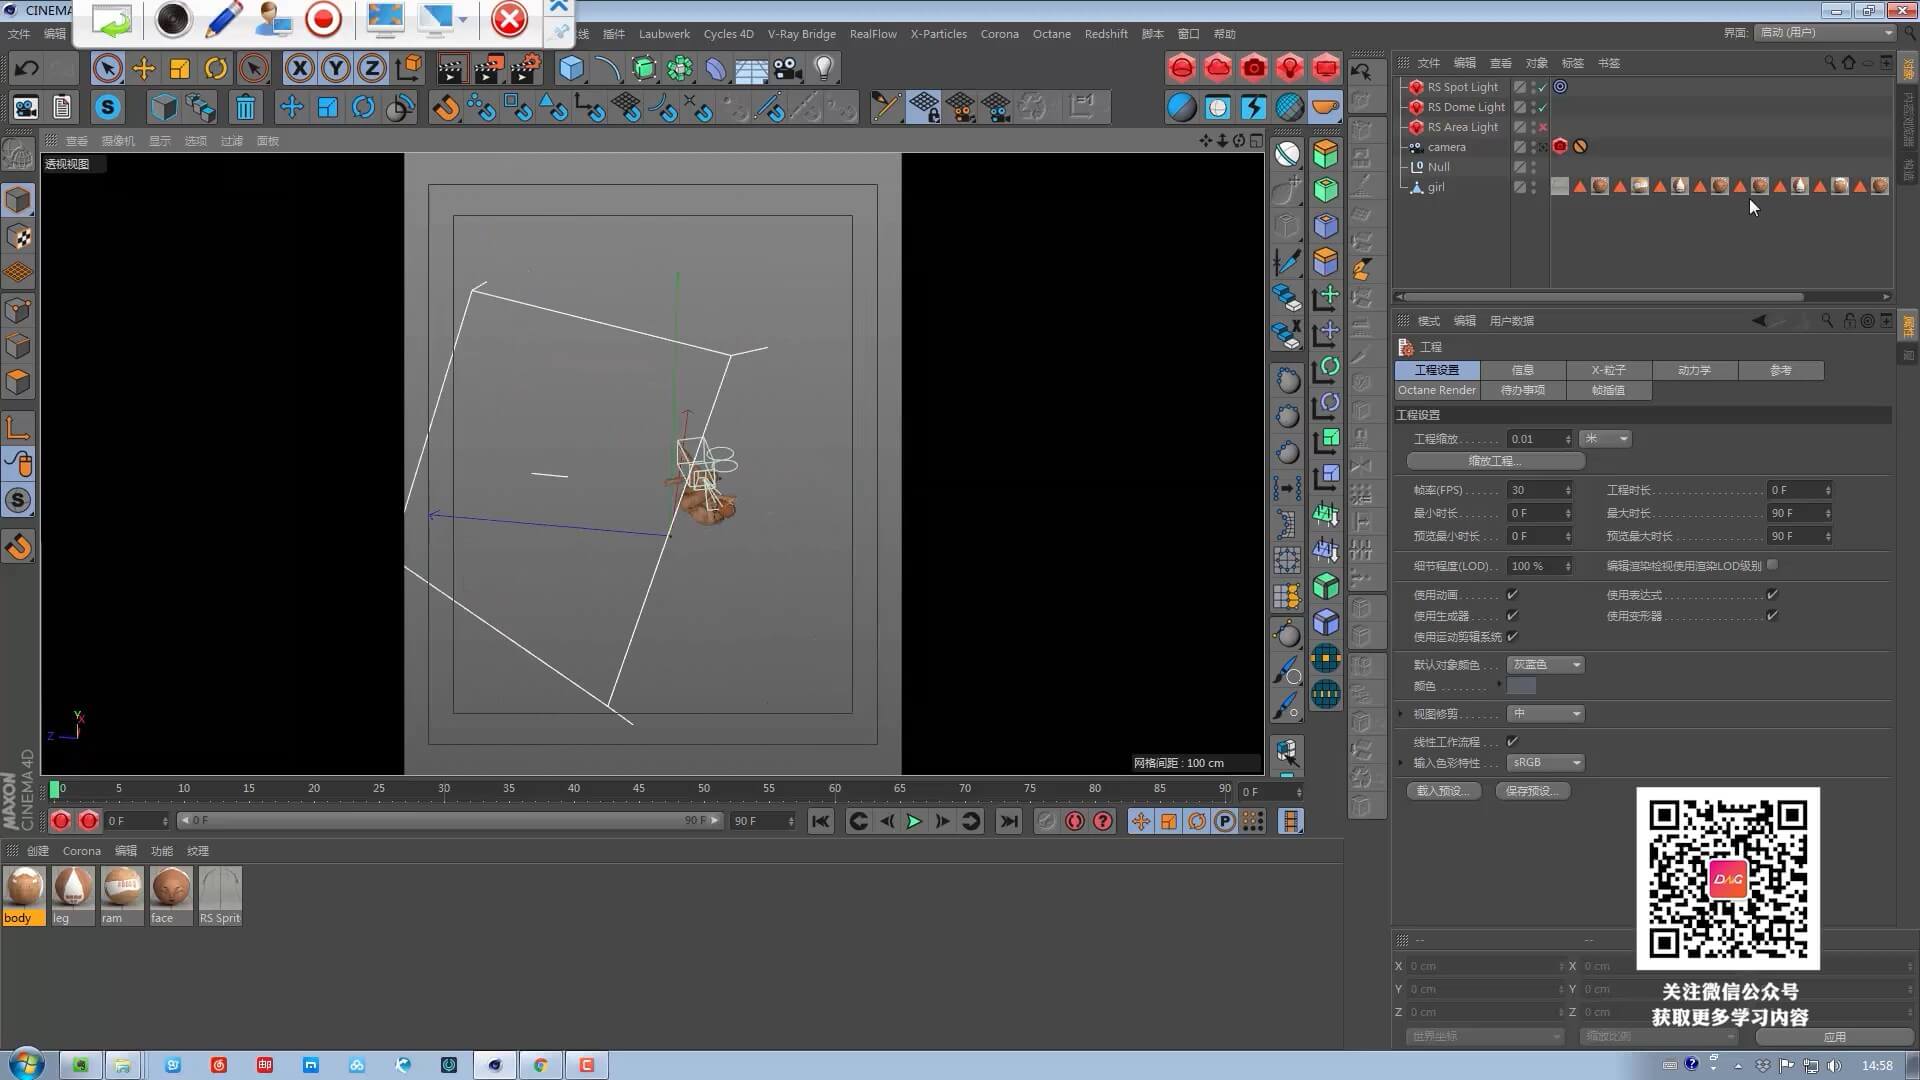Switch to the Octane Render tab

tap(1436, 390)
